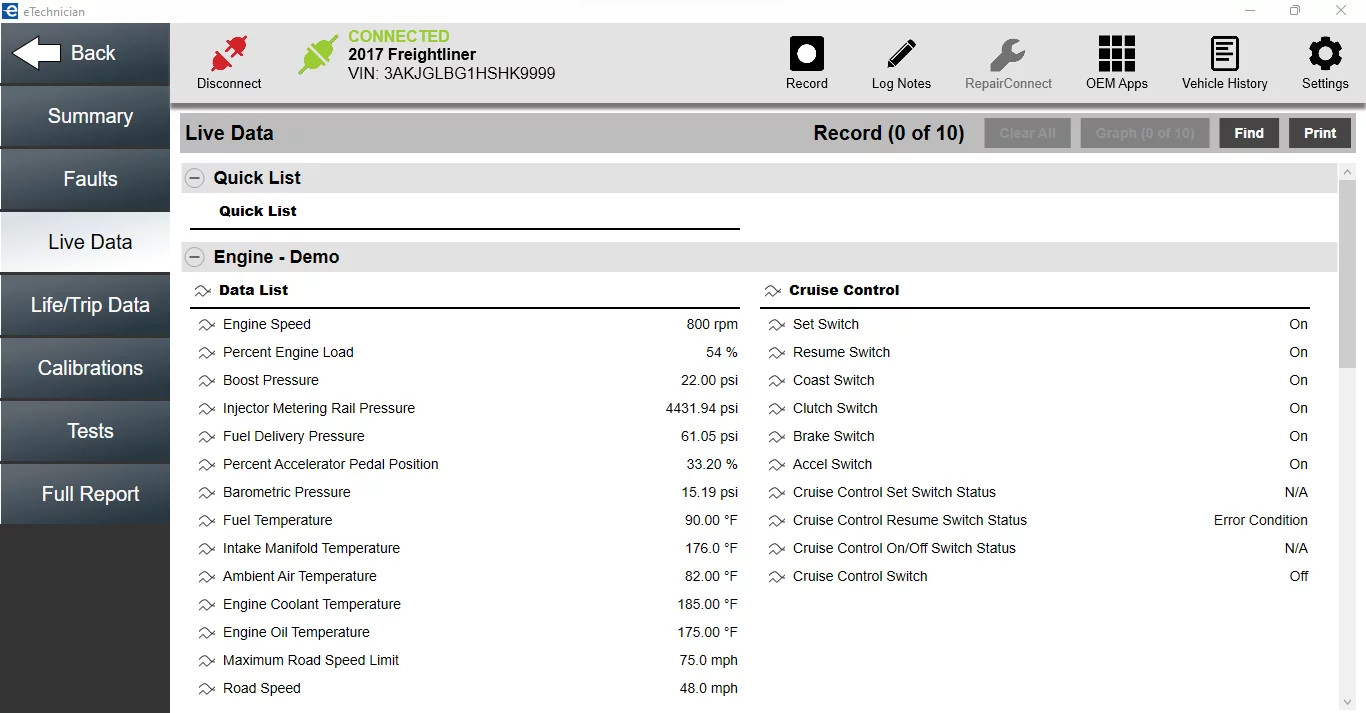The image size is (1366, 713).
Task: Click graph icon beside Fuel Delivery Pressure
Action: click(206, 437)
